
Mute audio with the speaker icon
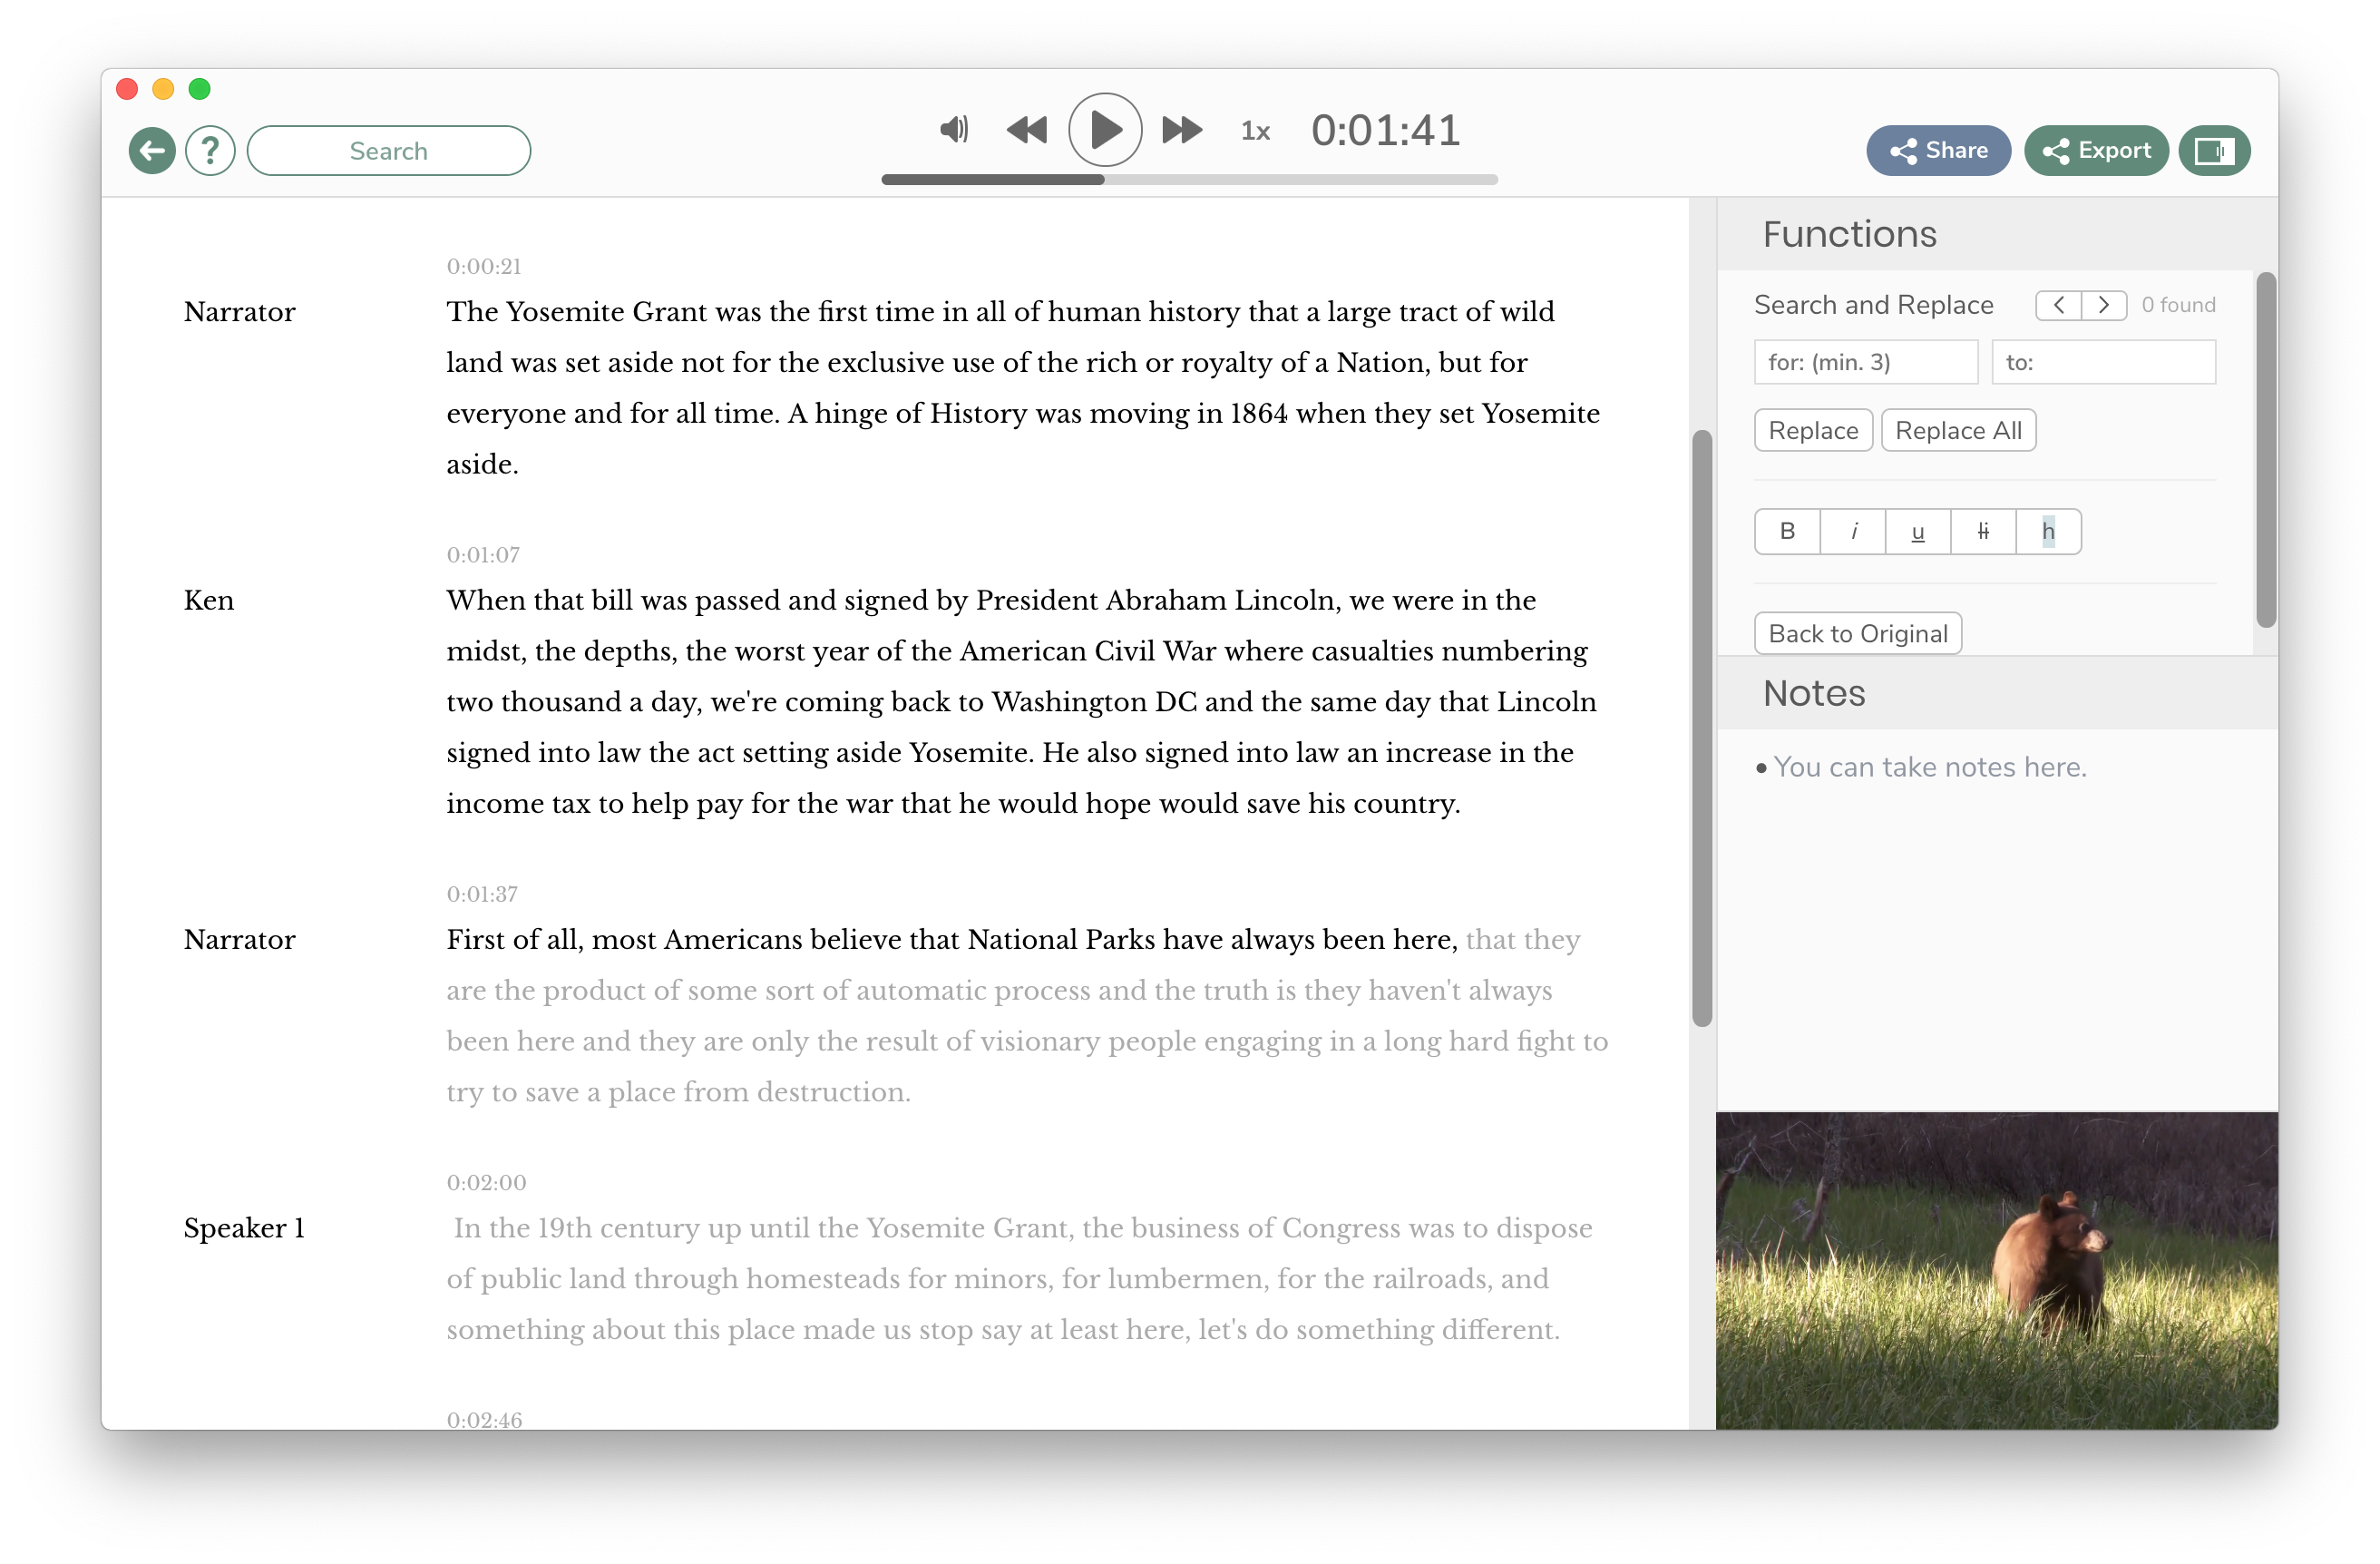[954, 129]
